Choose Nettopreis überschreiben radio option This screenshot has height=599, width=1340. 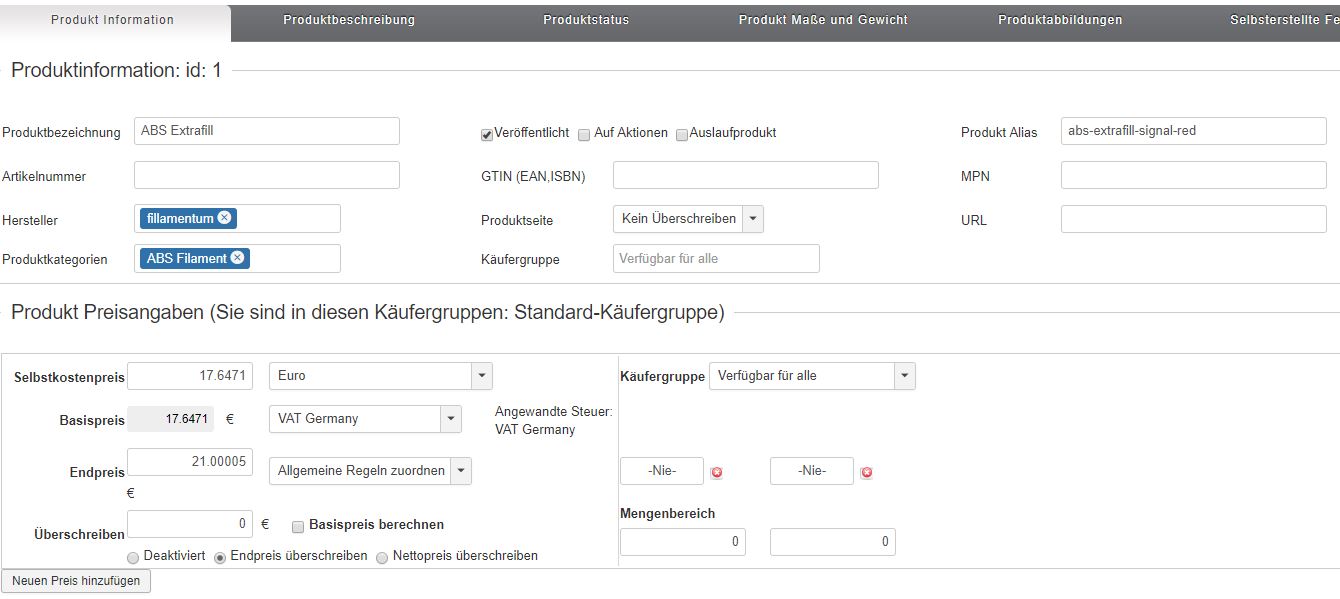pyautogui.click(x=382, y=557)
